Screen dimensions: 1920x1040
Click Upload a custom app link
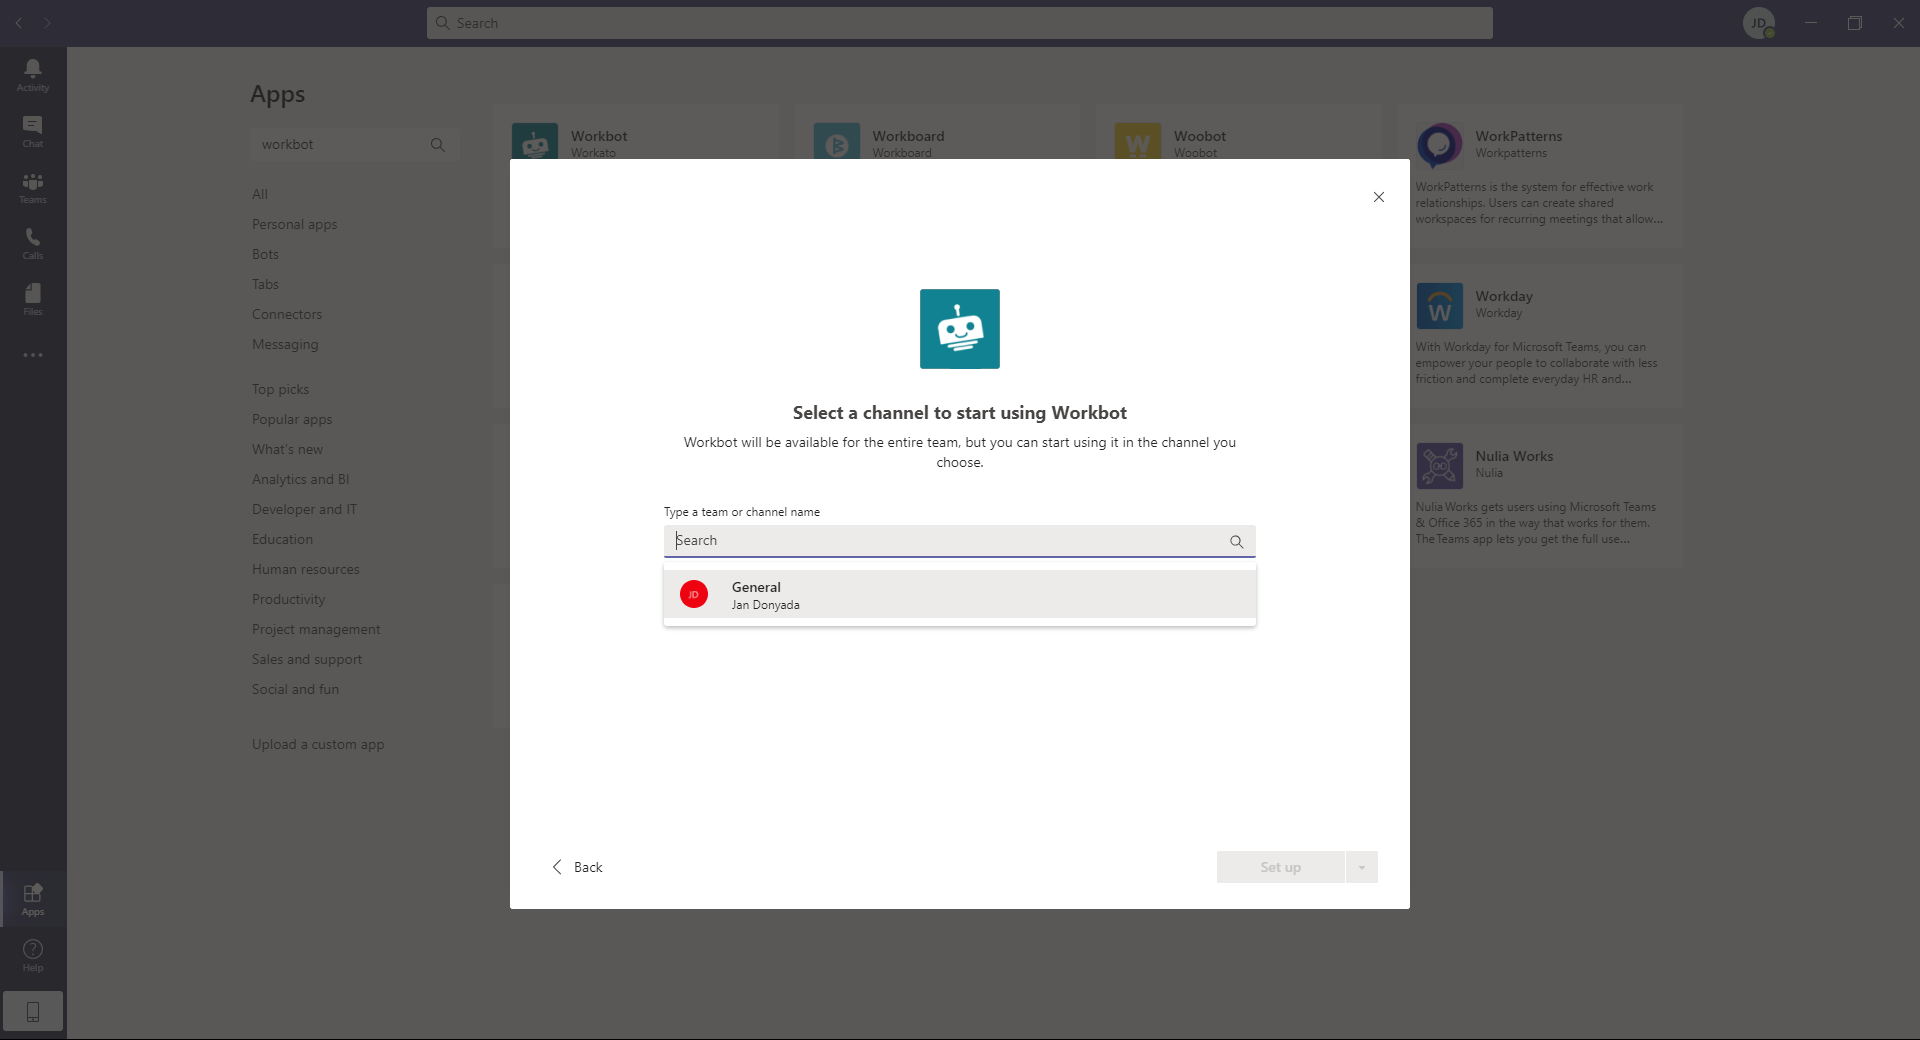[x=318, y=744]
